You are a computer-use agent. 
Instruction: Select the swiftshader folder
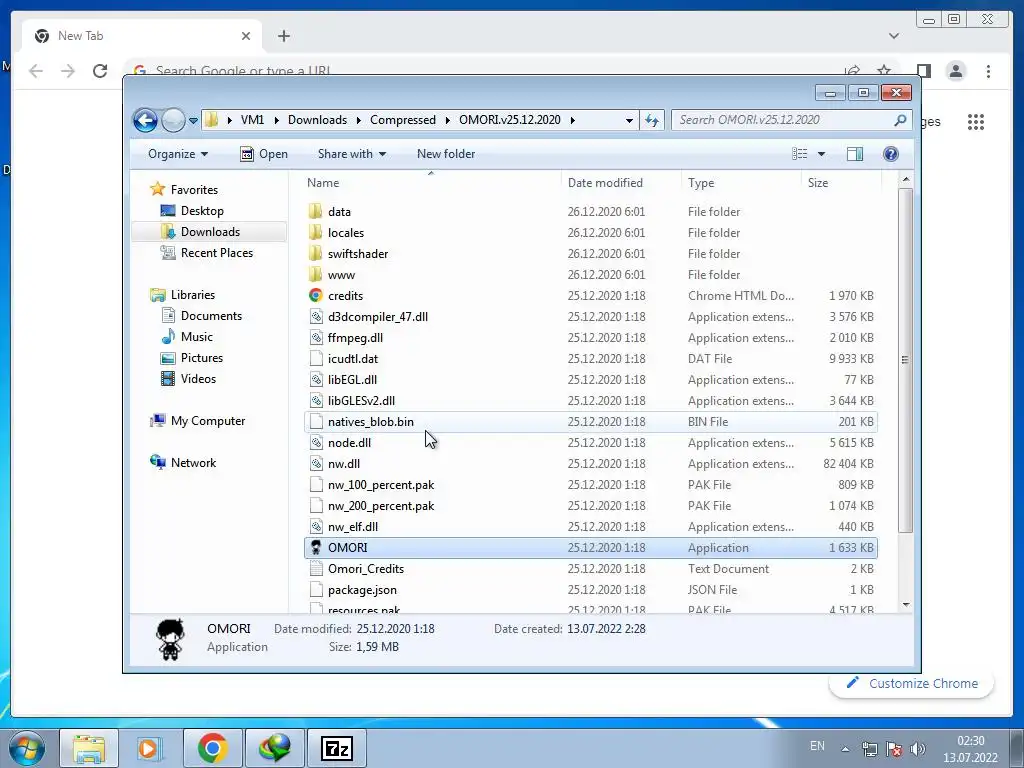(591, 253)
